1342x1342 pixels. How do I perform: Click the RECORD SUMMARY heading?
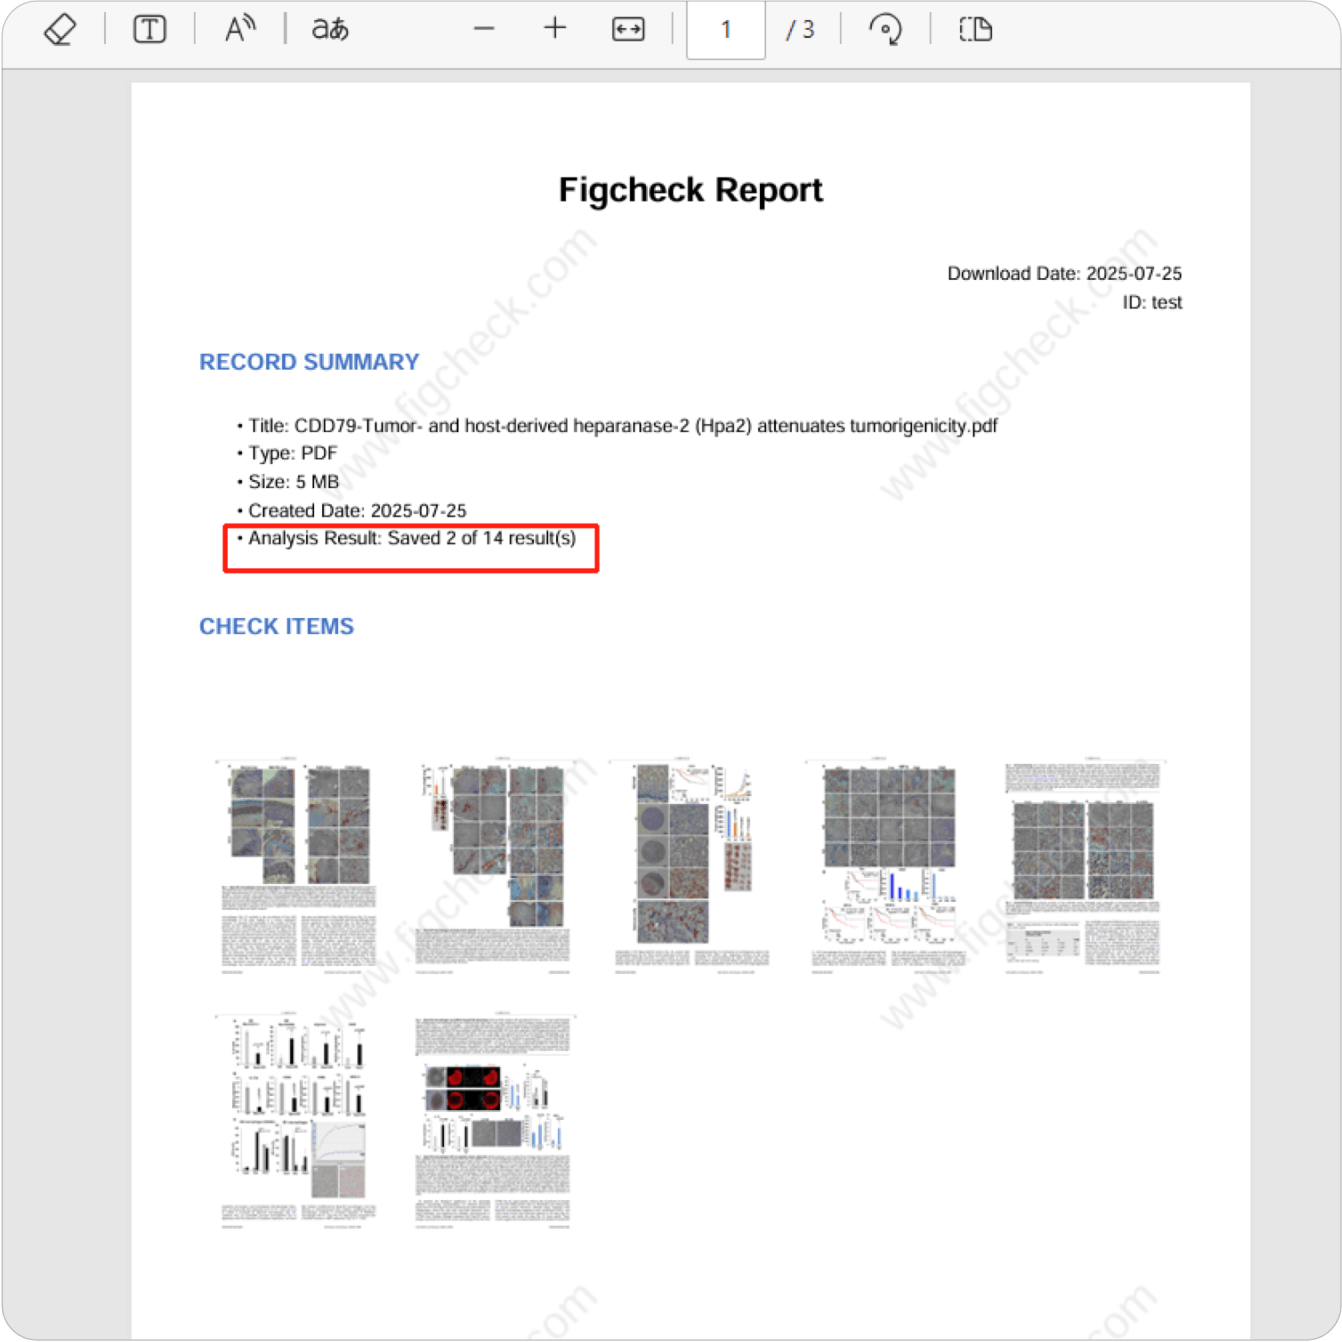point(309,362)
